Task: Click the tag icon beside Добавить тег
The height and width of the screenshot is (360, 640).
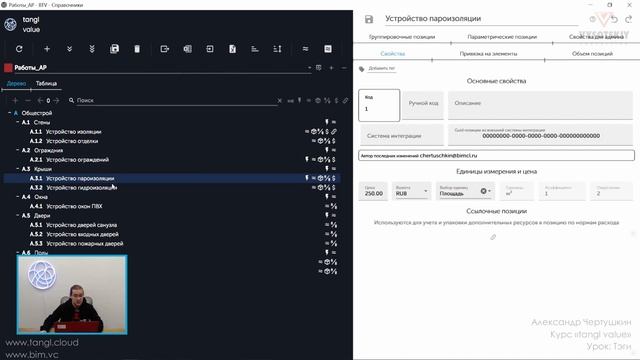Action: coord(362,69)
